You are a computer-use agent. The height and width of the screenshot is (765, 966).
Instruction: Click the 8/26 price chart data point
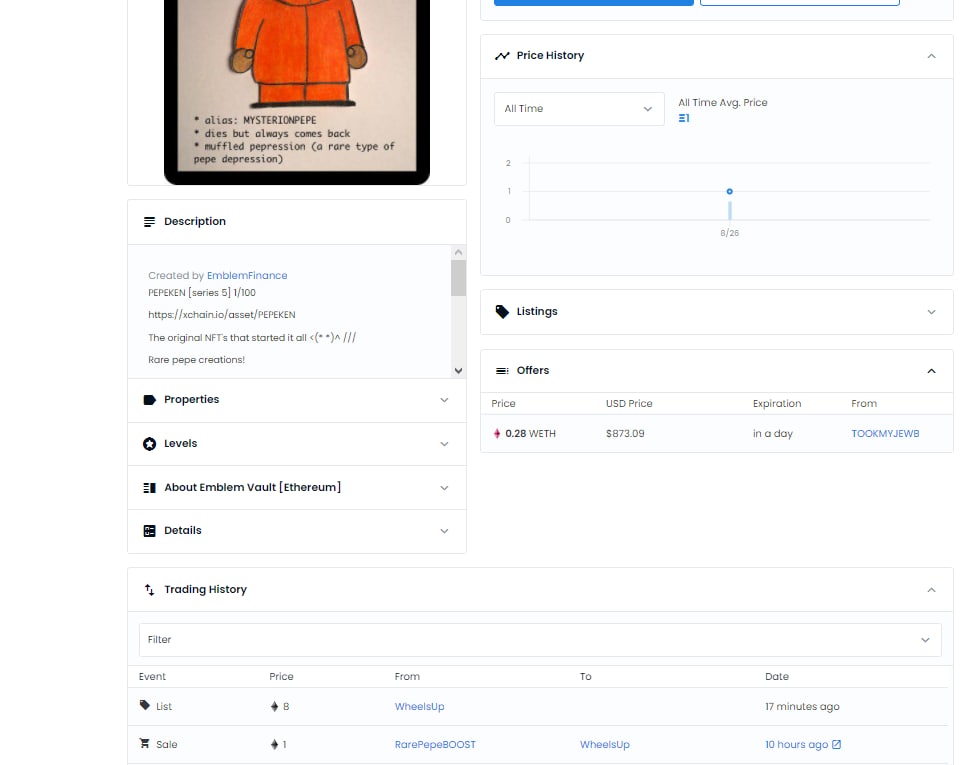729,192
